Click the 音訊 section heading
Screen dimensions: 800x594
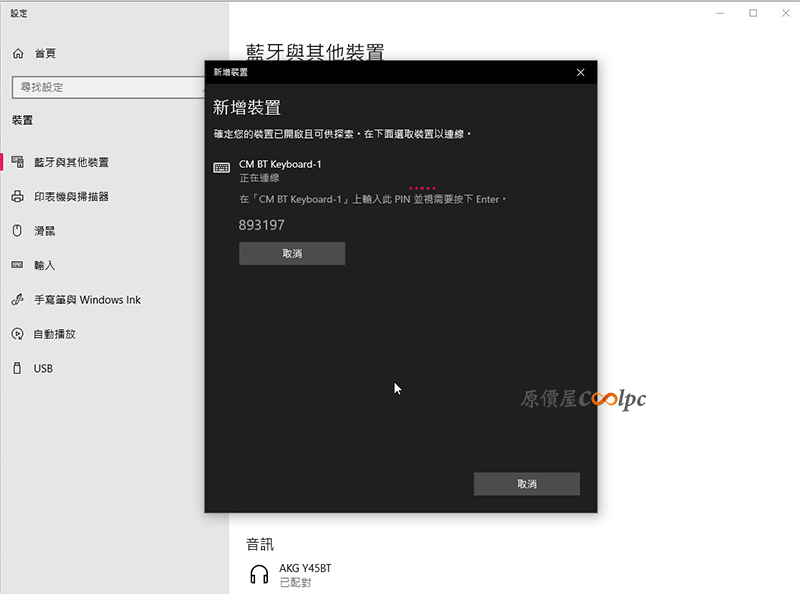click(260, 544)
